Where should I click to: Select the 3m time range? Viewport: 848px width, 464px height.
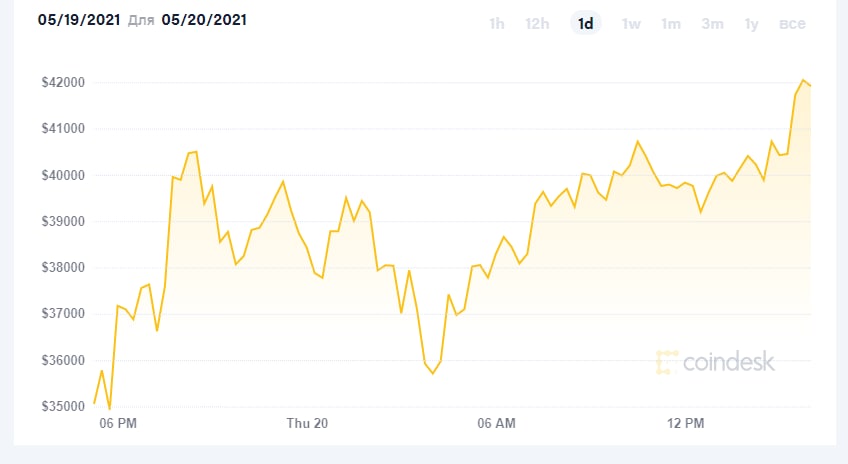712,24
